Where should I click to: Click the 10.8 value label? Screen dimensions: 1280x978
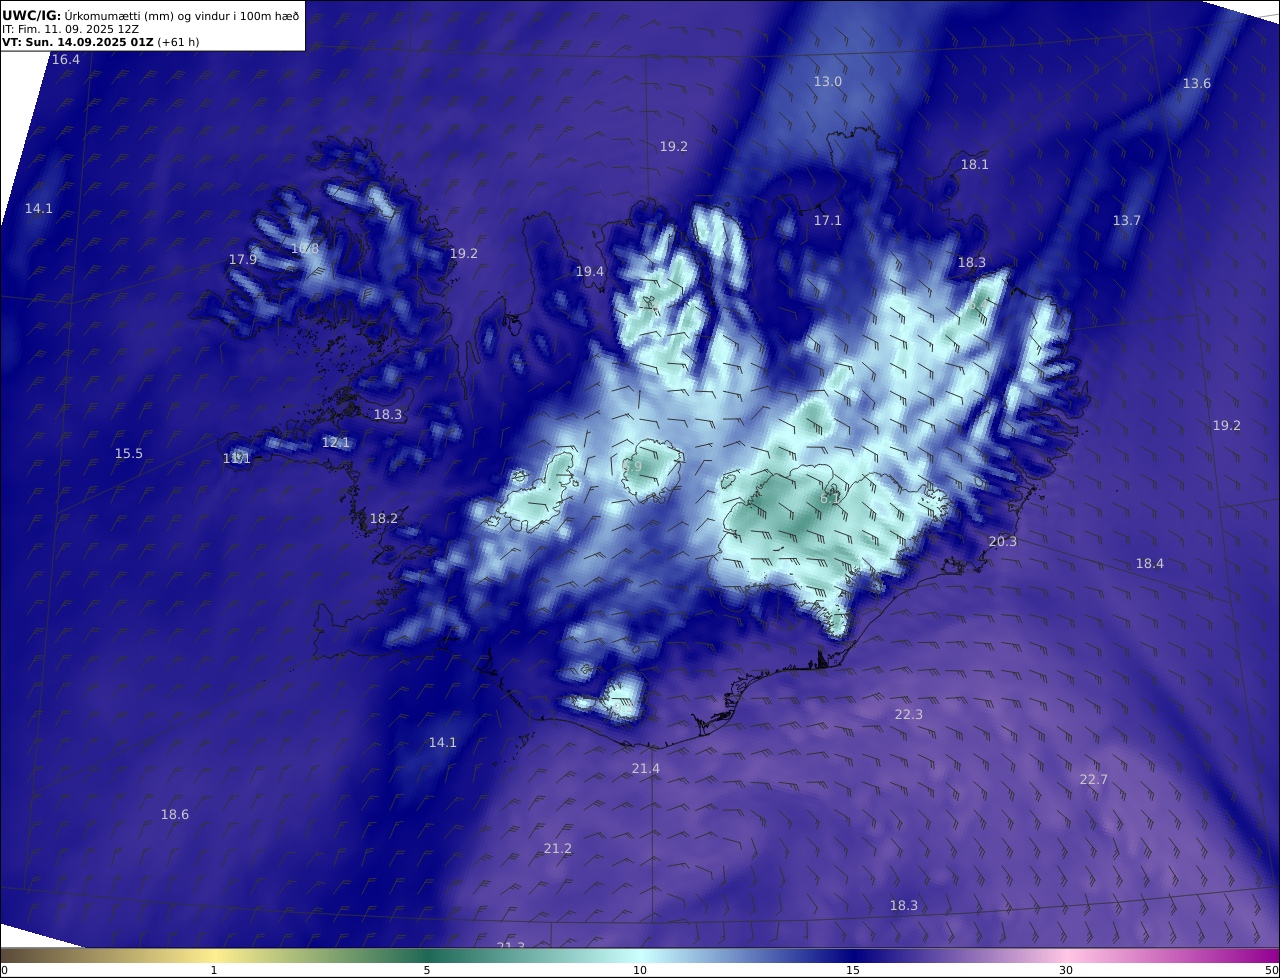pos(305,249)
